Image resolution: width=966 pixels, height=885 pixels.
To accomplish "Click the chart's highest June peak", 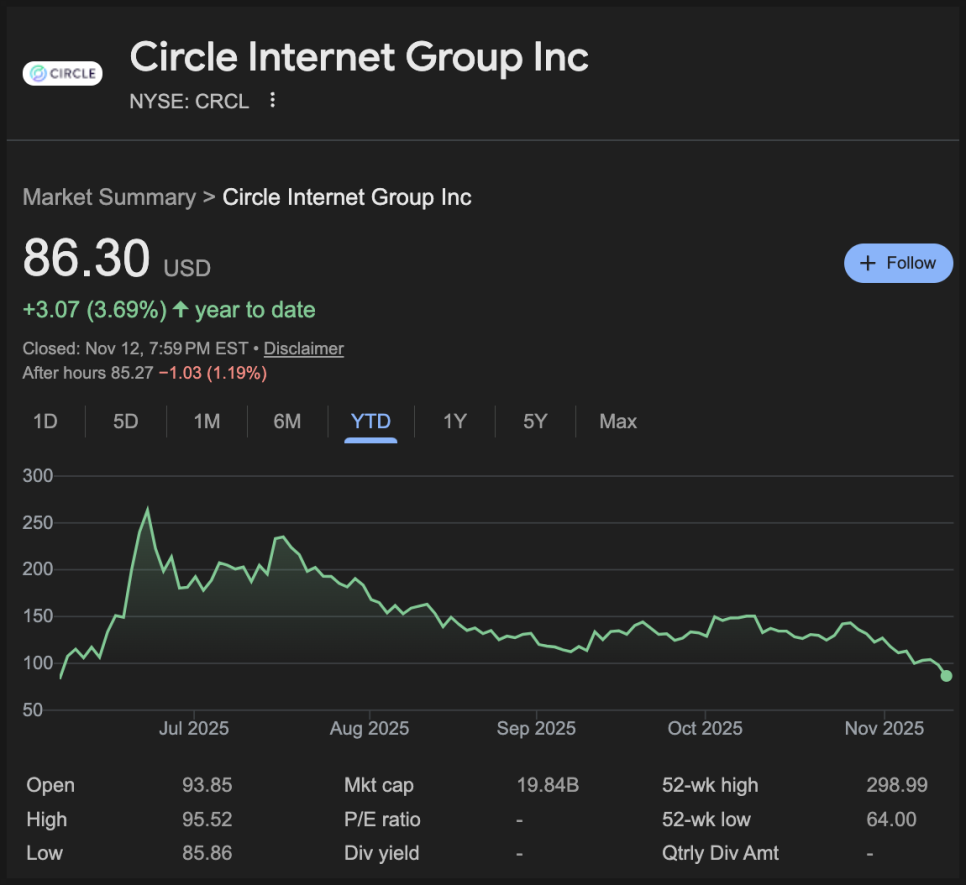I will pos(148,510).
